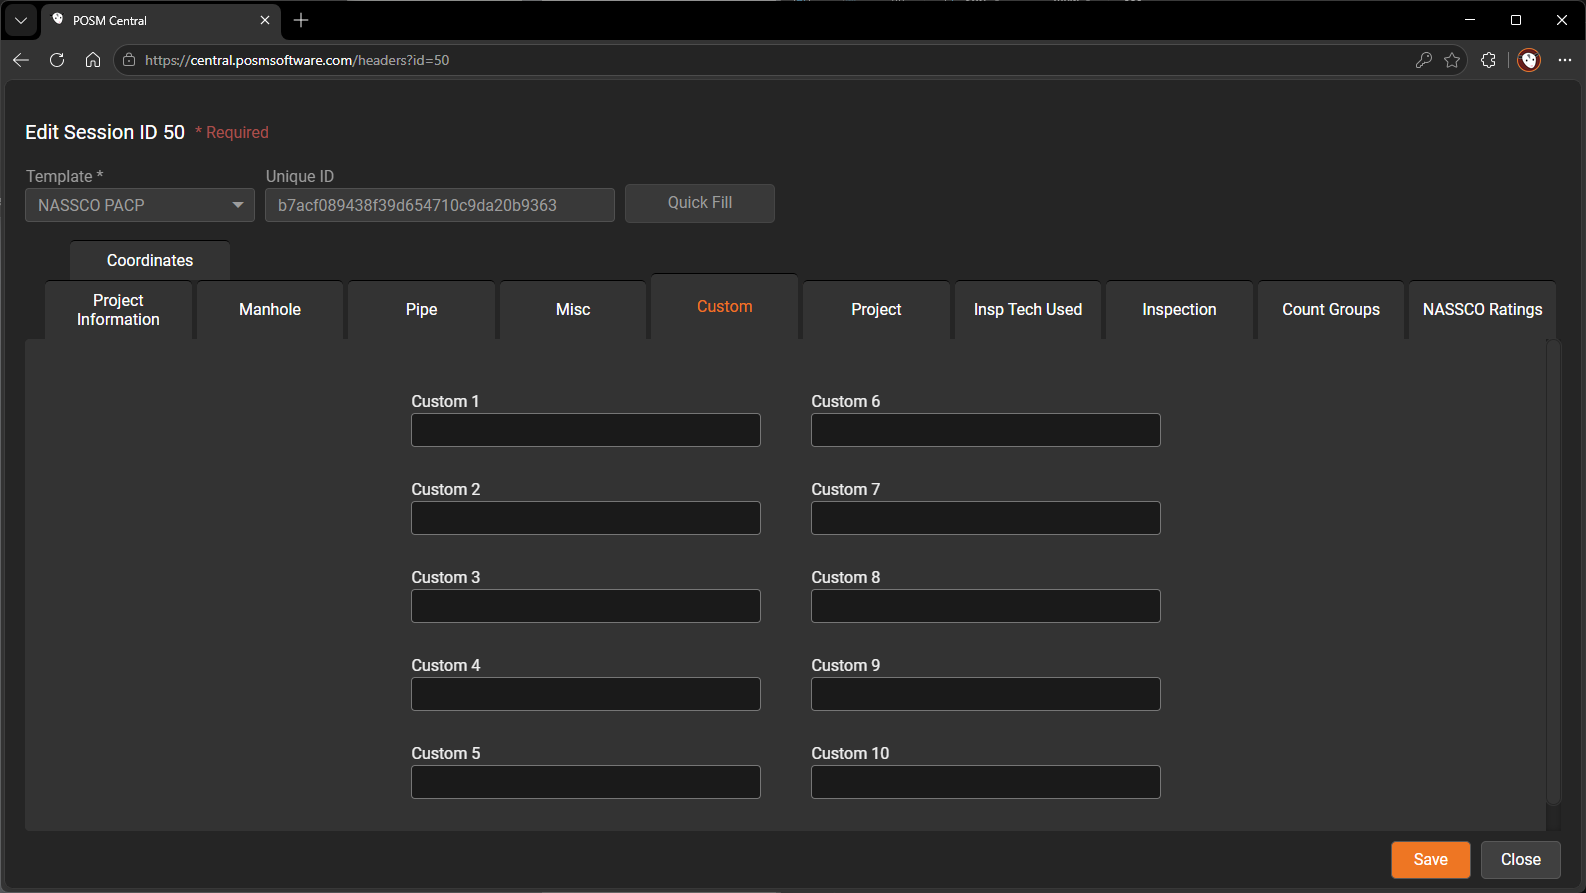This screenshot has width=1586, height=893.
Task: Open the tab search dropdown arrow
Action: 21,20
